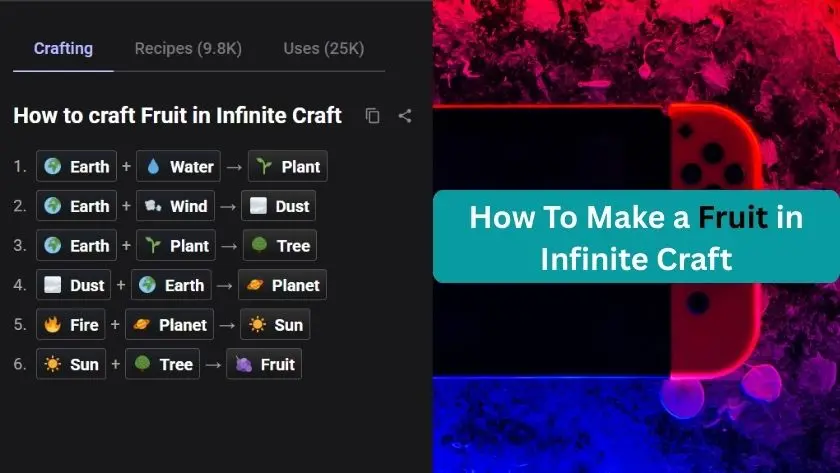840x473 pixels.
Task: Click the Planet result in step 4
Action: tap(282, 285)
